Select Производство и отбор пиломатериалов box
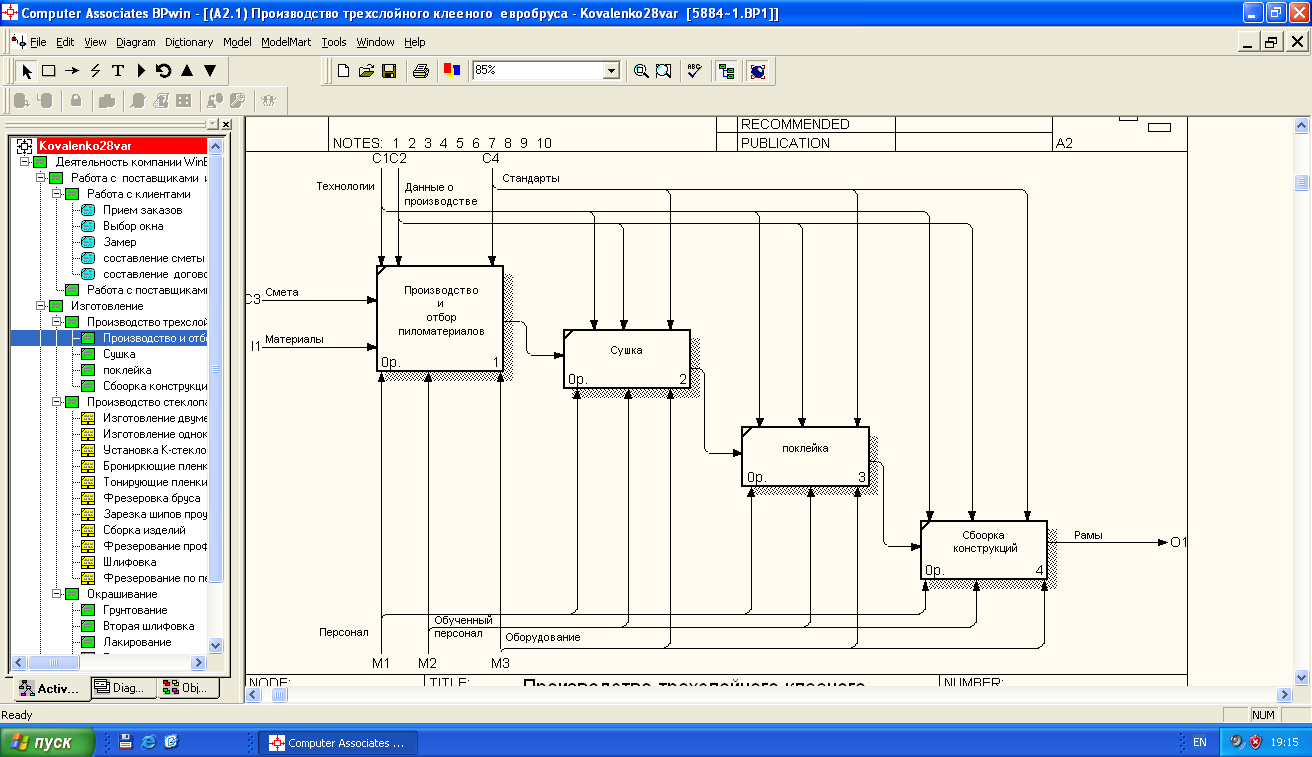The height and width of the screenshot is (757, 1312). (x=440, y=318)
